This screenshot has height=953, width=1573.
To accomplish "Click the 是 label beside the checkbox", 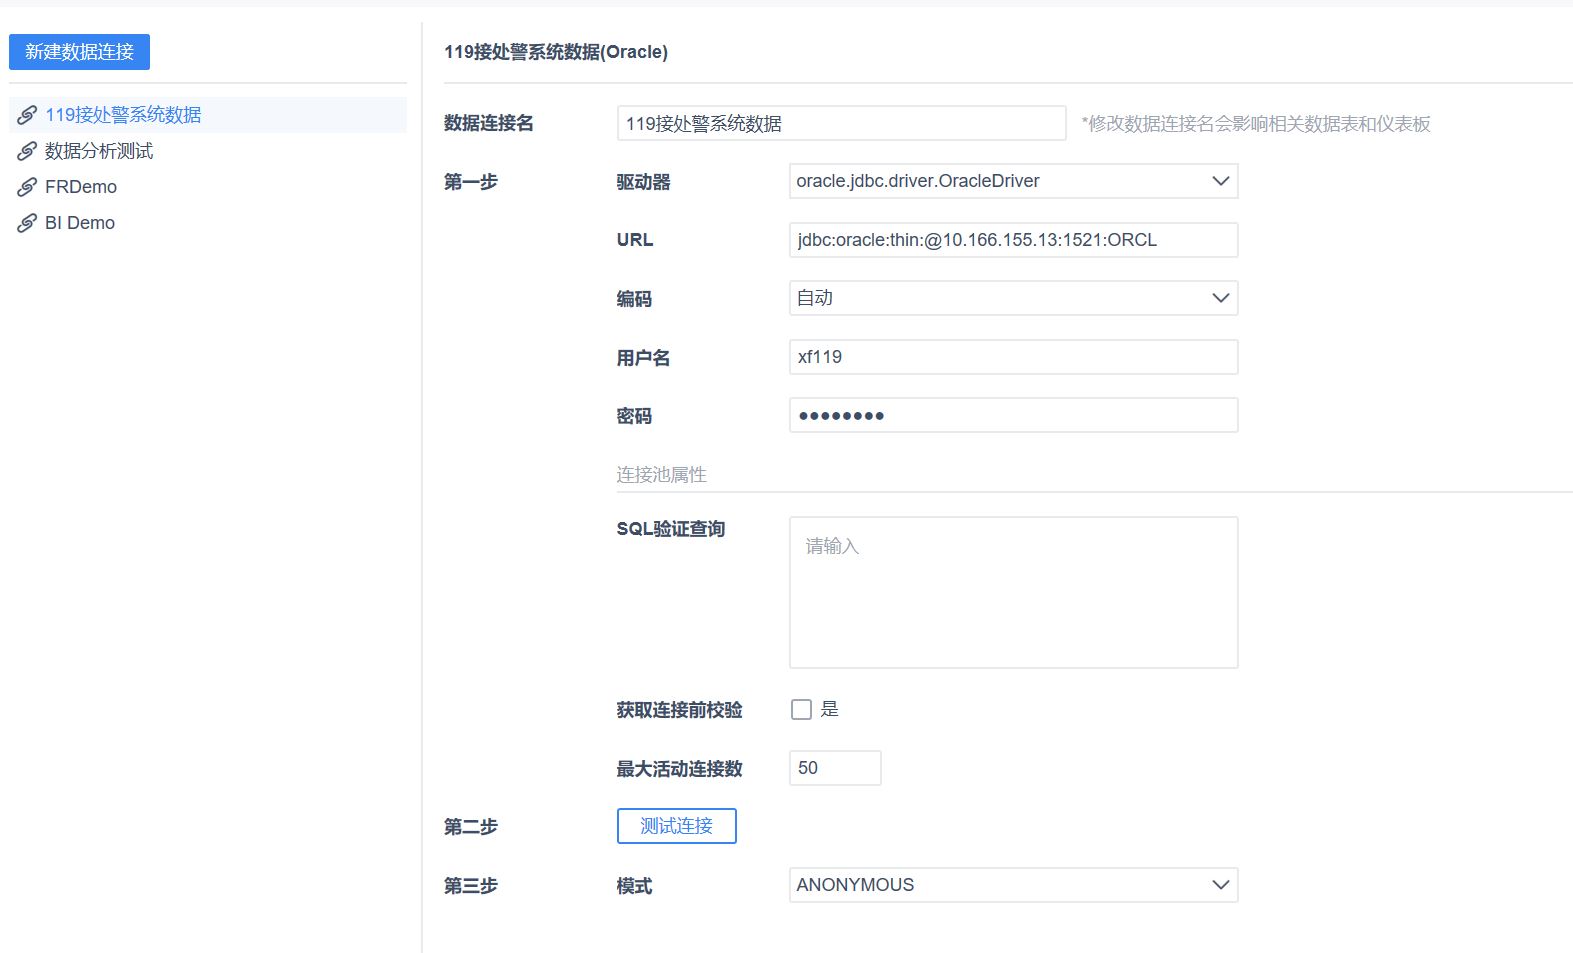I will pos(830,709).
